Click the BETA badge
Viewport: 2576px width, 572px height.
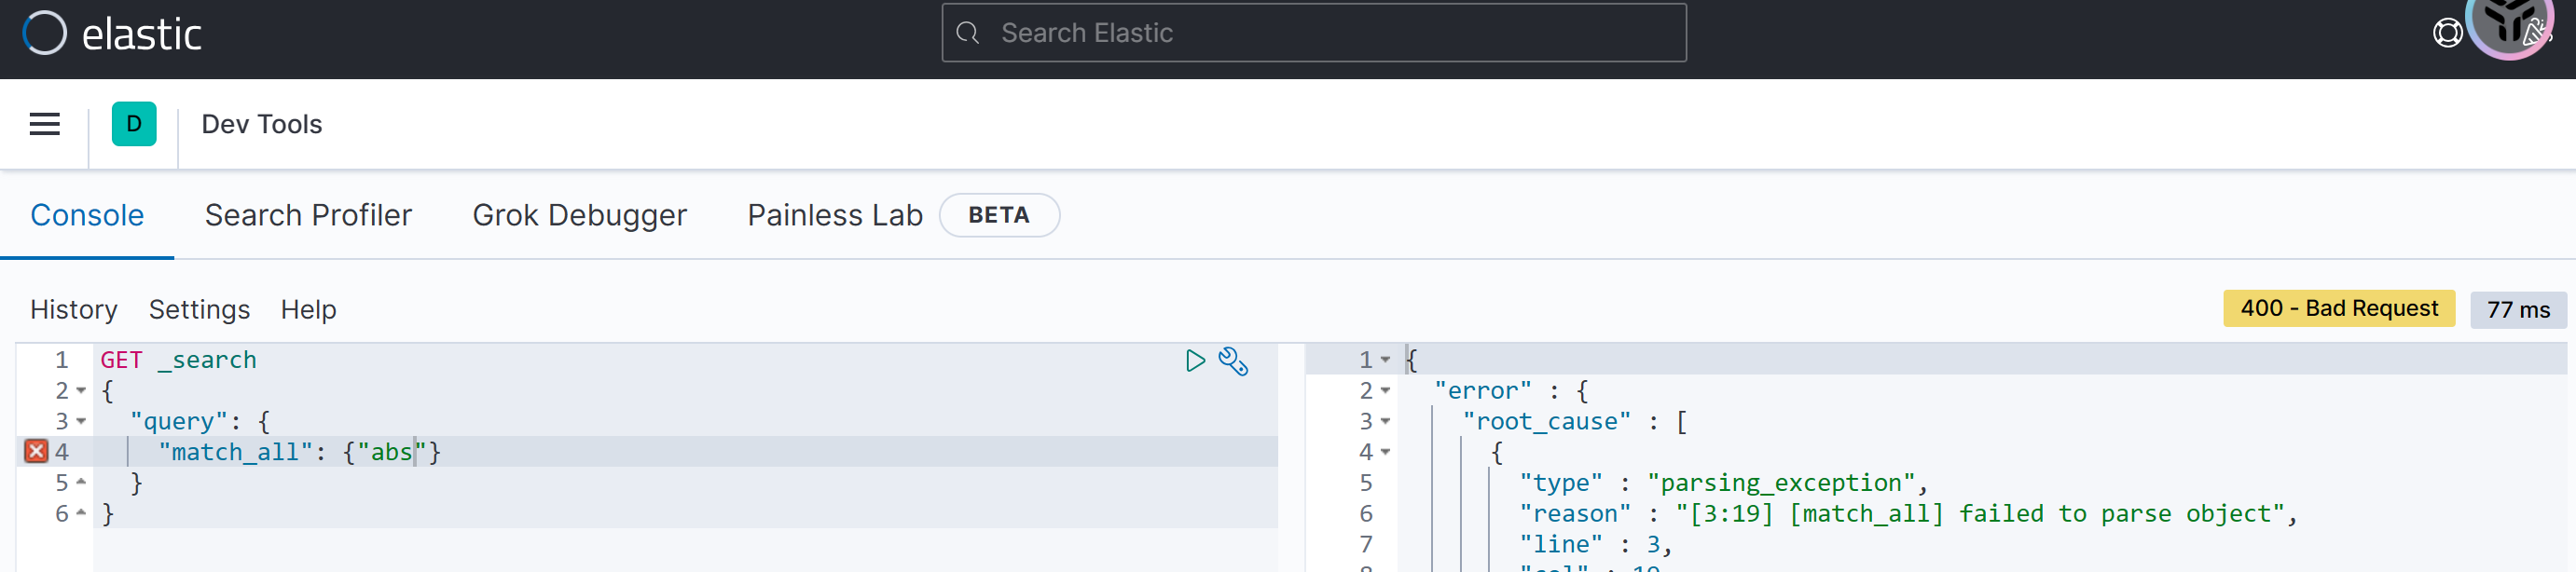[999, 215]
